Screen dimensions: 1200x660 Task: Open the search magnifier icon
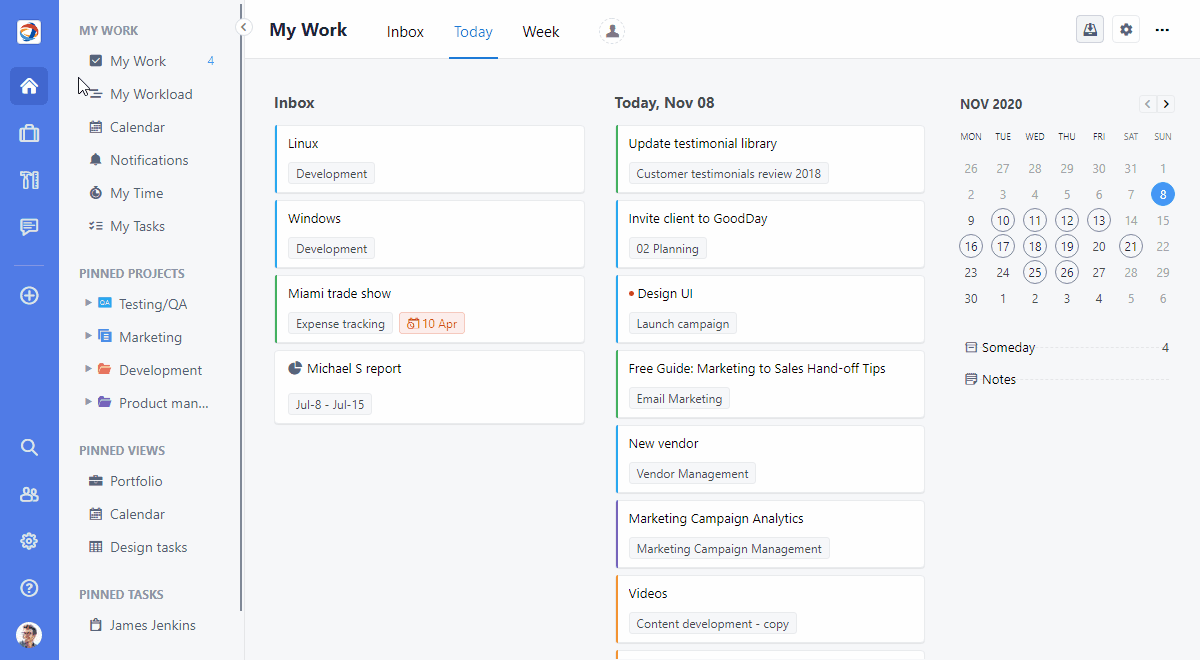pos(29,447)
